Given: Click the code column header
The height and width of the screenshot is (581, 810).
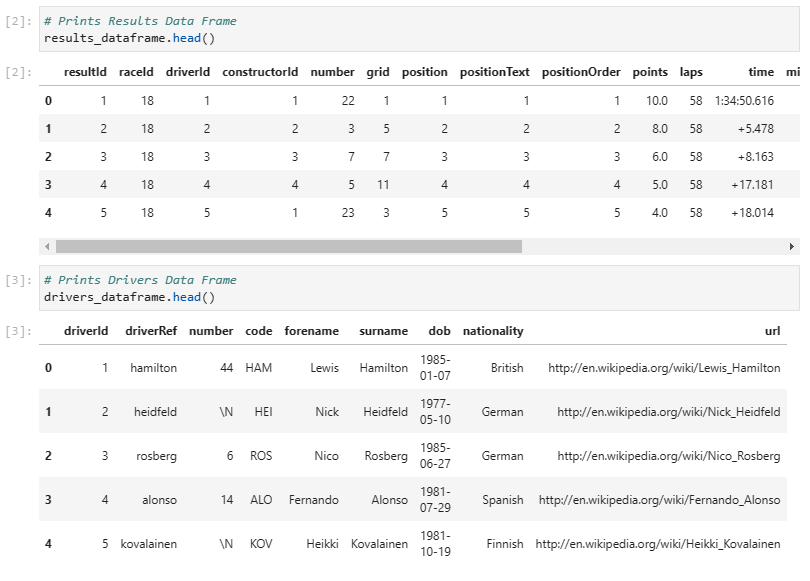Looking at the screenshot, I should 259,331.
